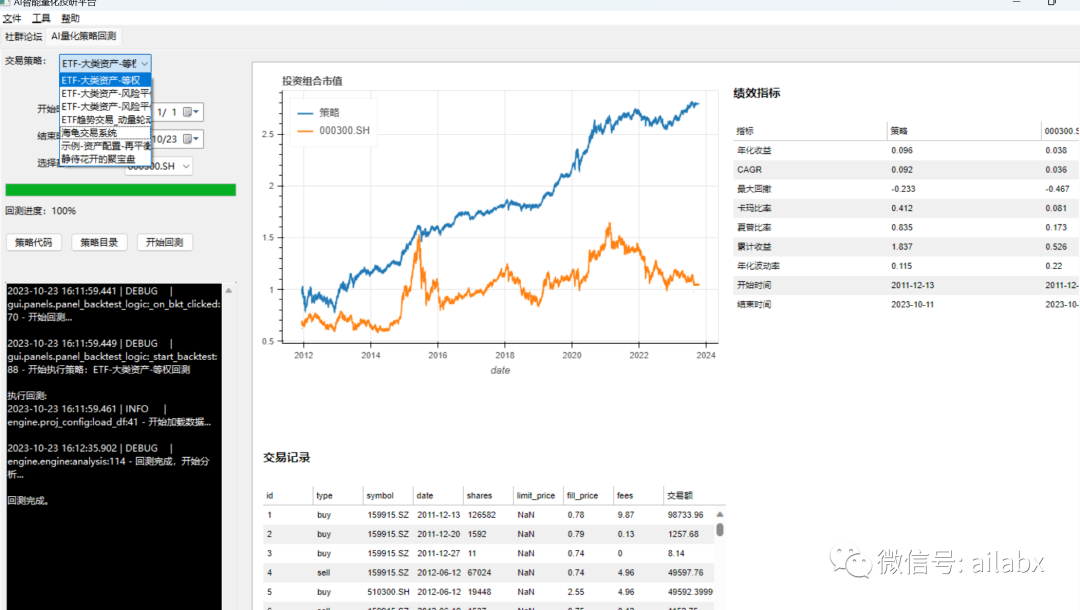Start backtest with 开始回测 button
The width and height of the screenshot is (1080, 610).
165,242
